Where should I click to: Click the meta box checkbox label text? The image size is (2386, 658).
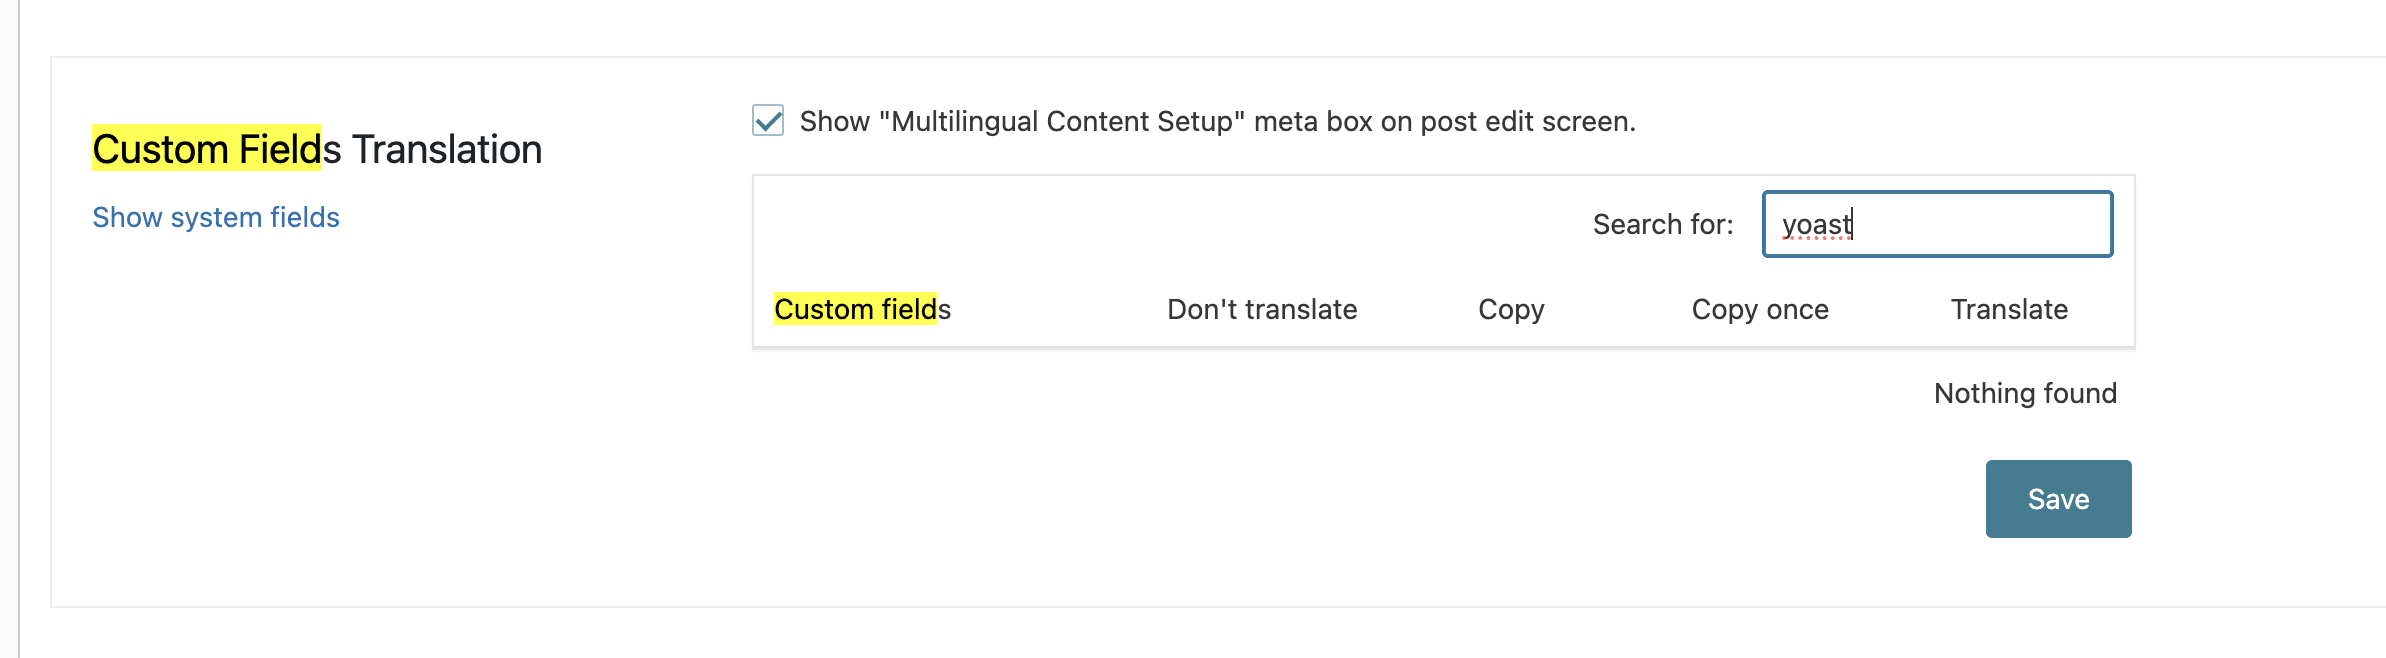[x=1217, y=121]
